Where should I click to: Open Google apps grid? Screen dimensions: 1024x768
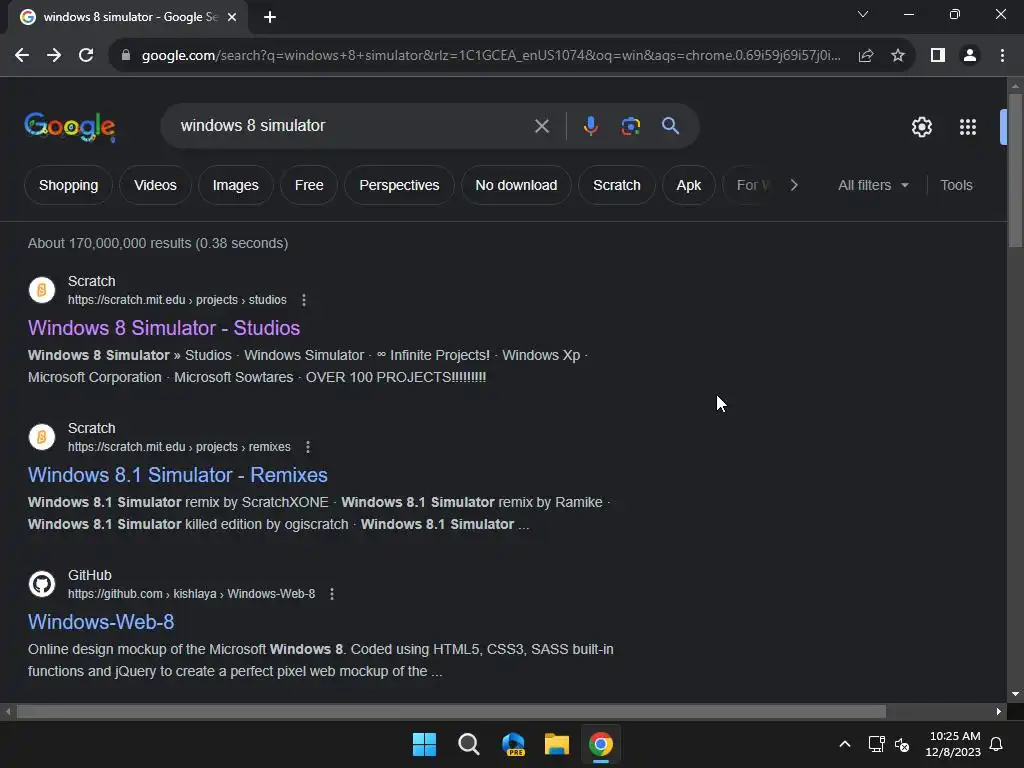(968, 127)
